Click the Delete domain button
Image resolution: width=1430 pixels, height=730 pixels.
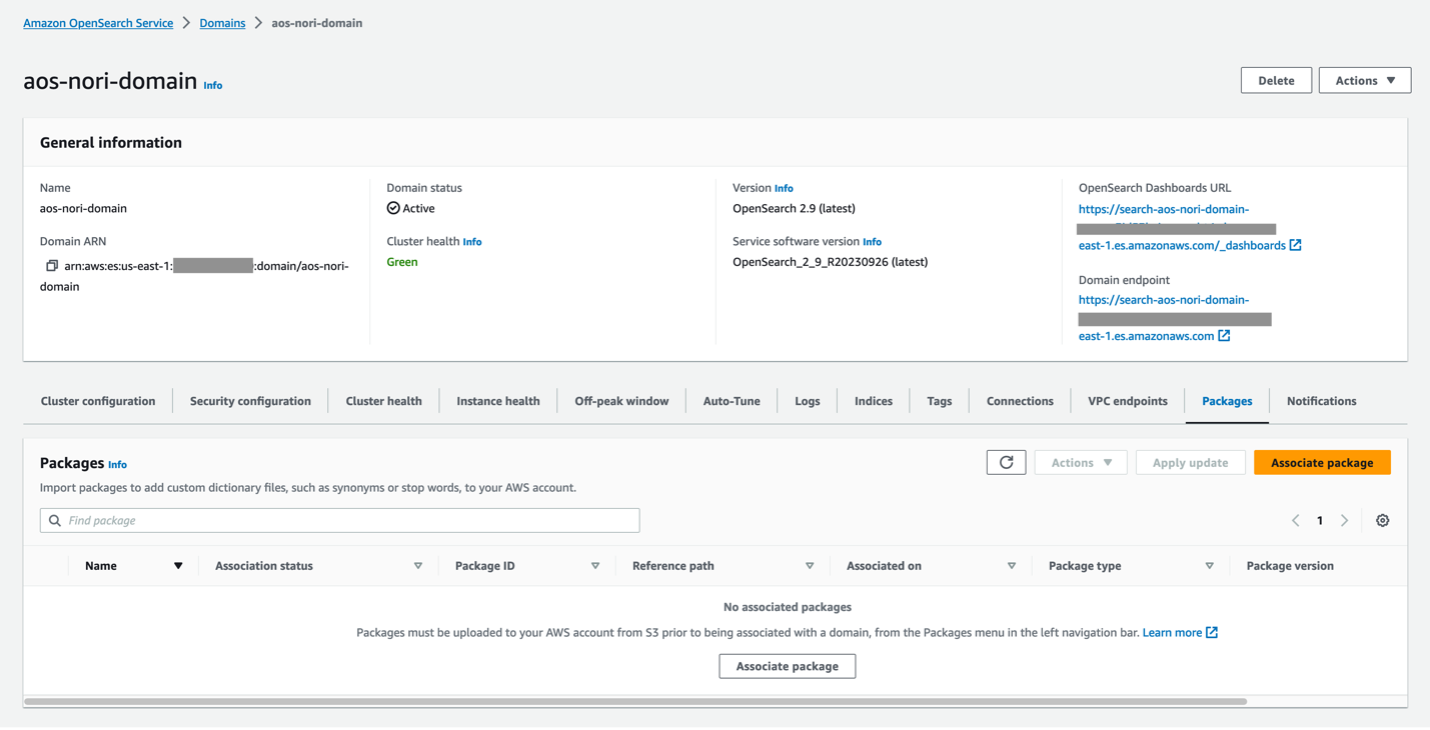1276,81
